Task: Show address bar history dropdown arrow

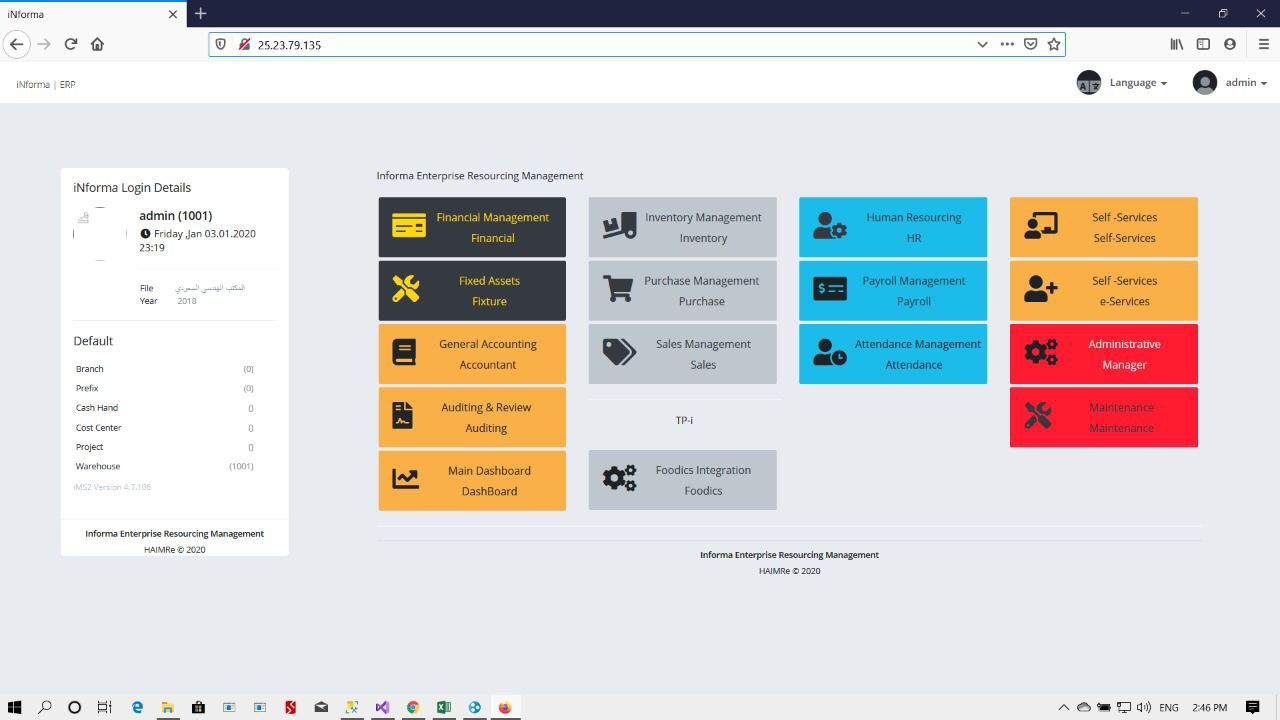Action: (x=982, y=44)
